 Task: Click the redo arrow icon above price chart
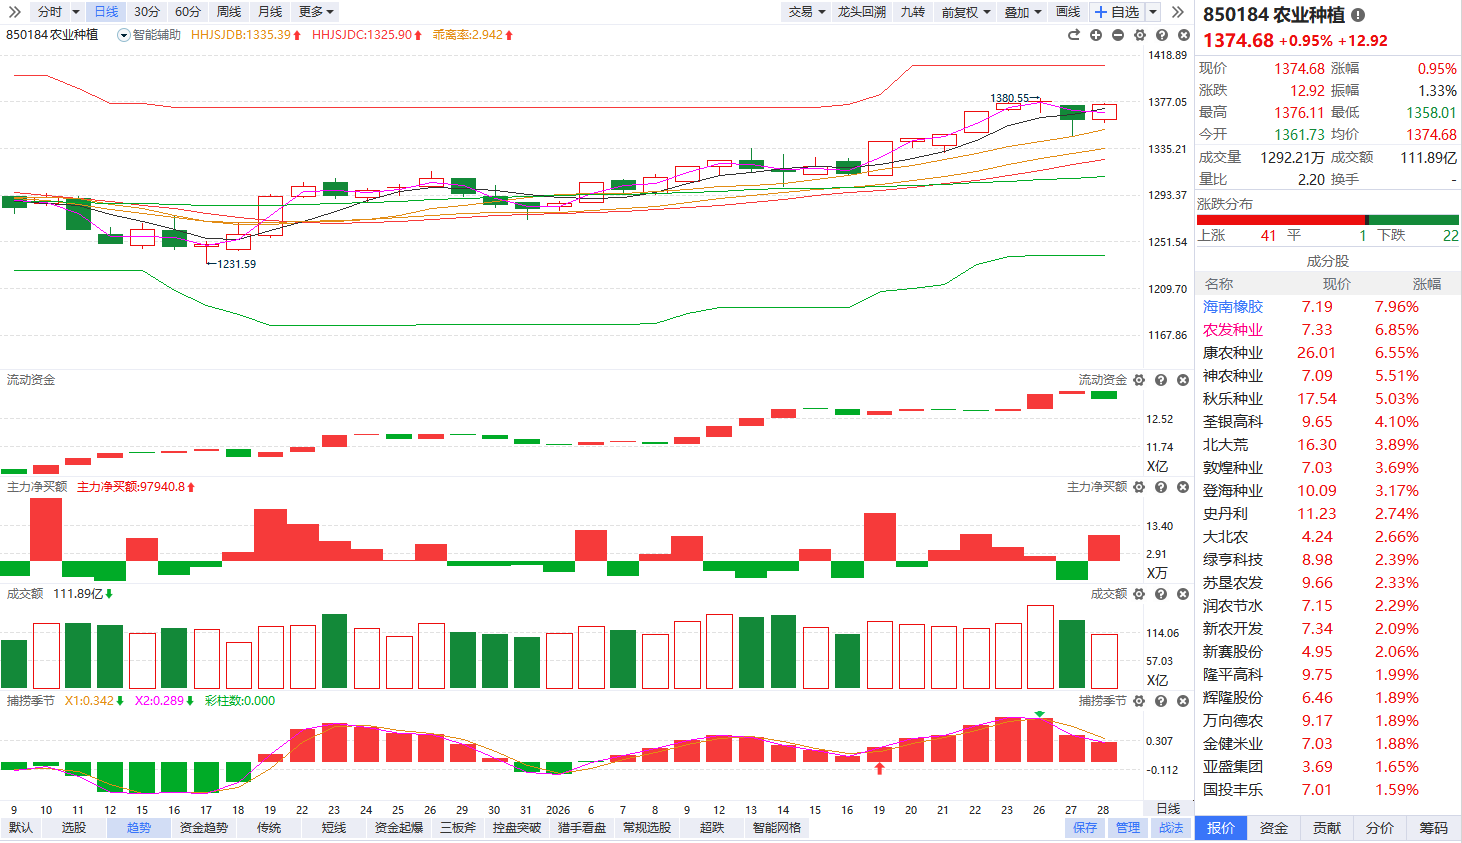point(1074,35)
